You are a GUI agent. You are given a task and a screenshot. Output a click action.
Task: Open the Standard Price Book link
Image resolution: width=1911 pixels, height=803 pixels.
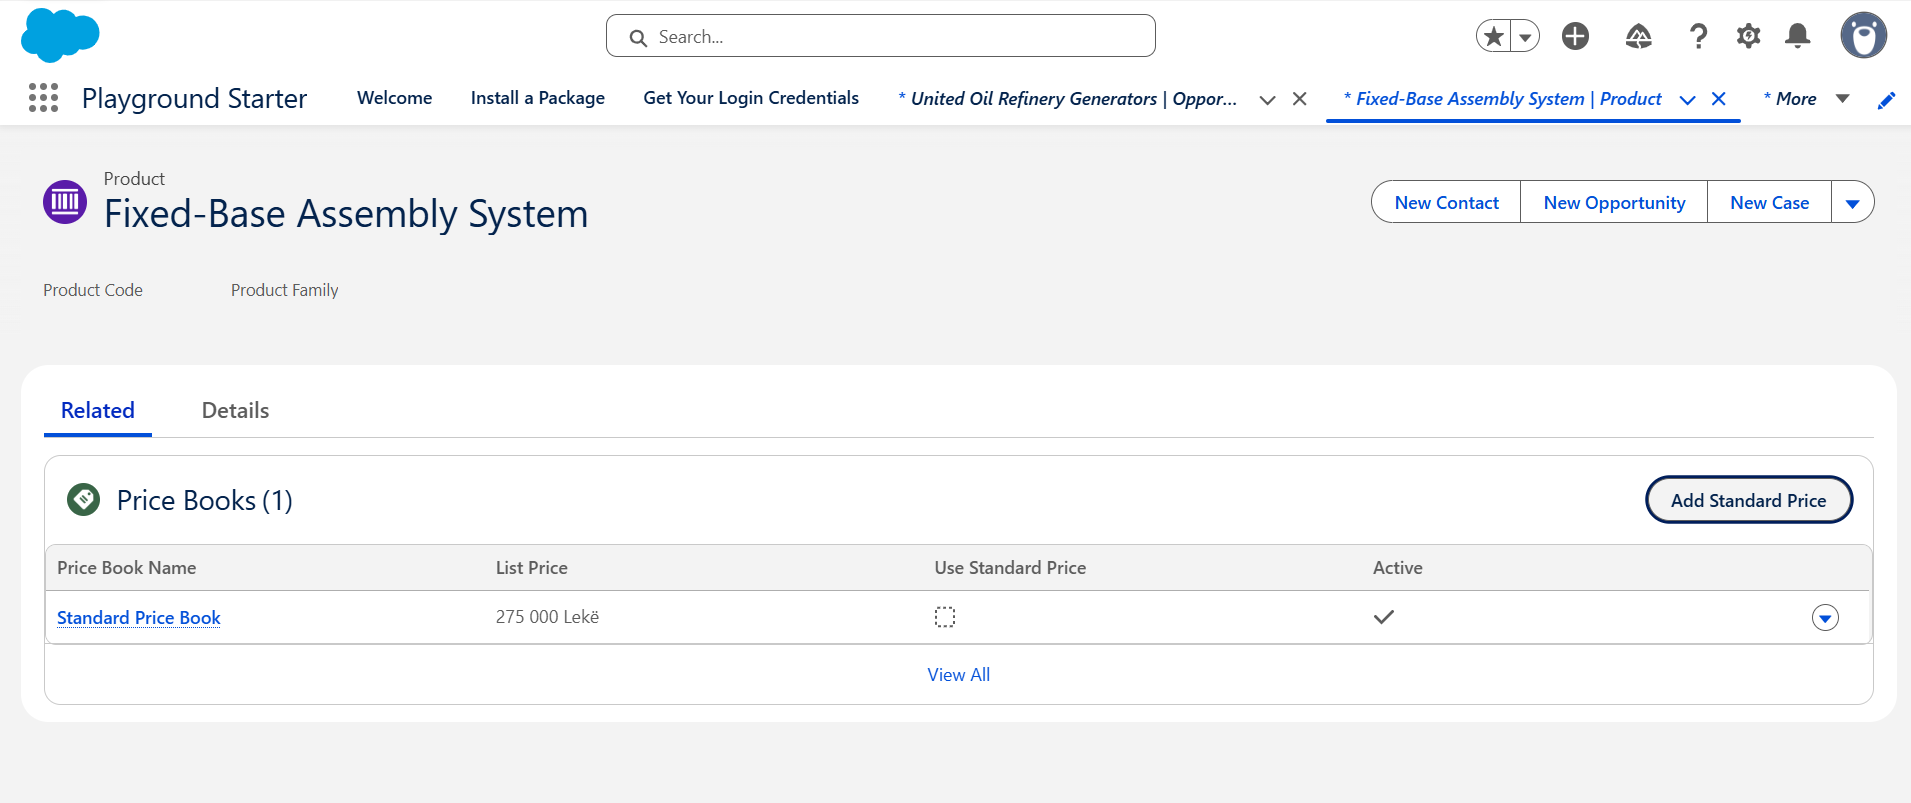pos(139,618)
